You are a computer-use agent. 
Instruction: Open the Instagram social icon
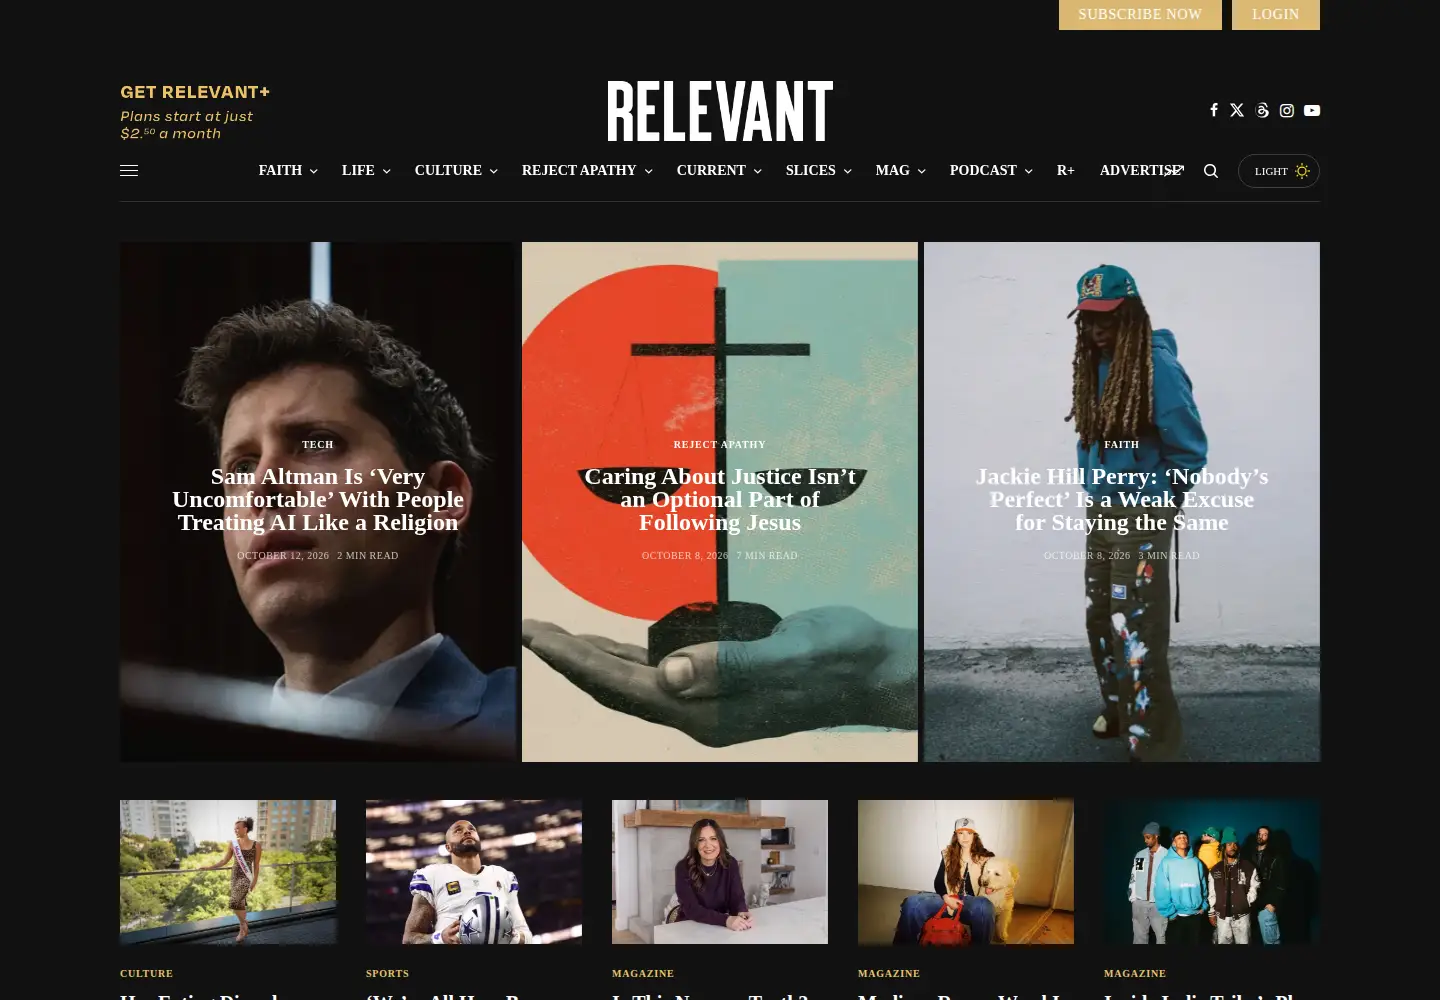coord(1287,110)
